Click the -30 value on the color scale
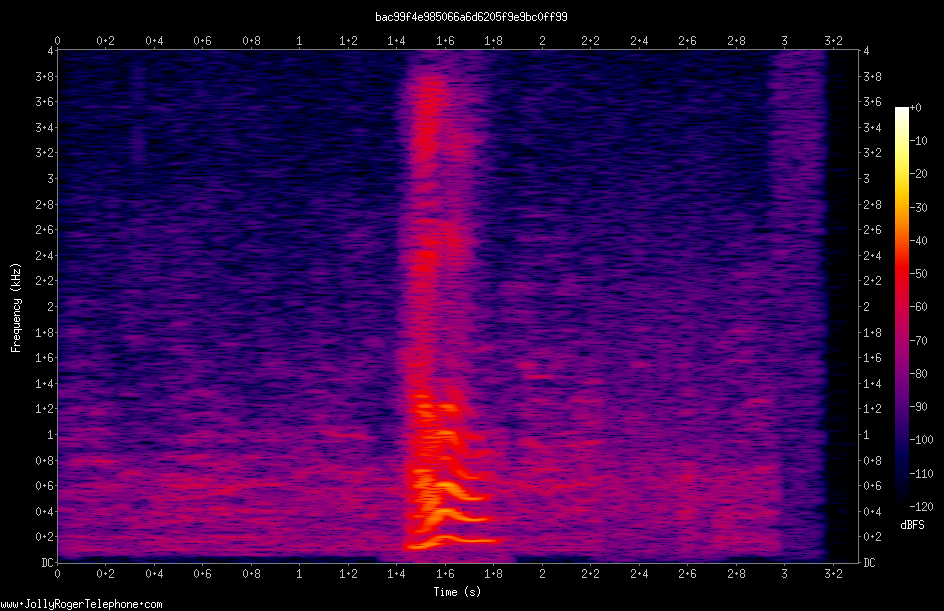944x611 pixels. [919, 208]
